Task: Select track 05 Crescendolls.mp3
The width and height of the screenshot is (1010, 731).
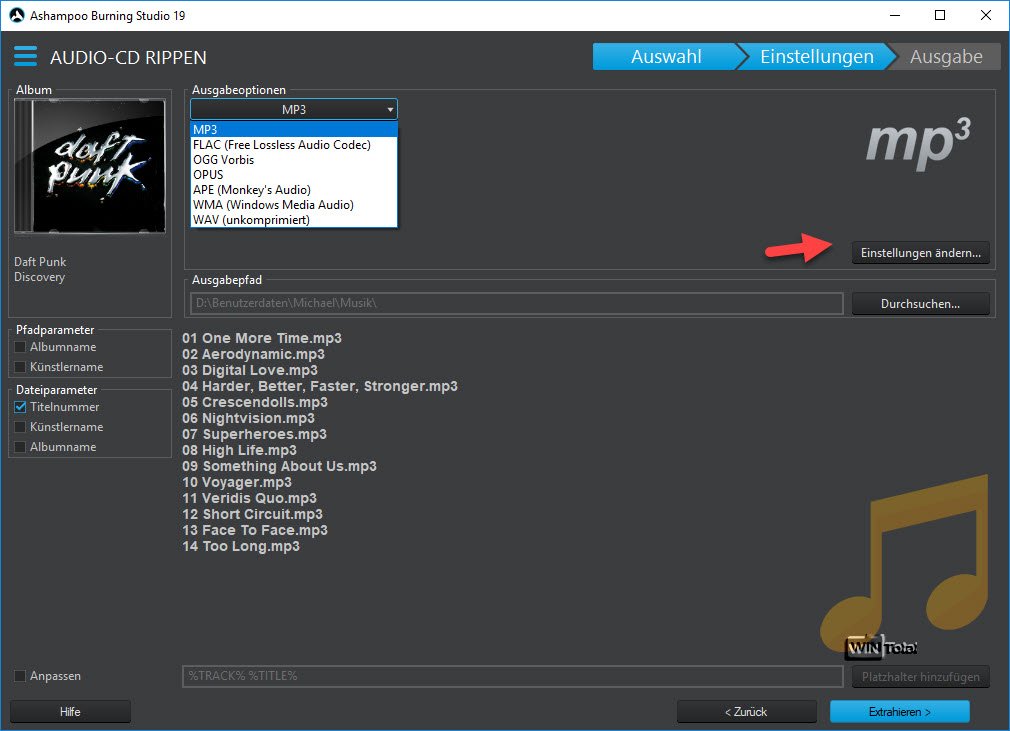Action: coord(254,403)
